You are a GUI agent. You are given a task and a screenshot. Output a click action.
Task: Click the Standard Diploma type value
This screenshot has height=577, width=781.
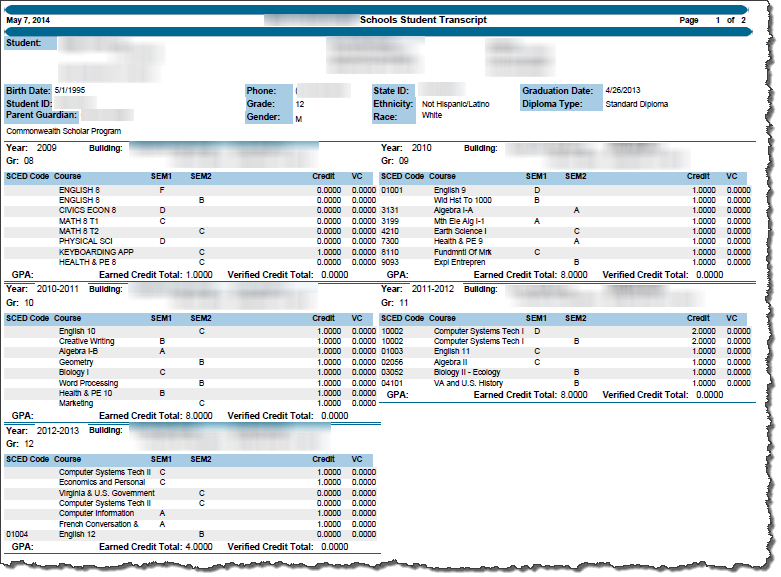tap(637, 103)
